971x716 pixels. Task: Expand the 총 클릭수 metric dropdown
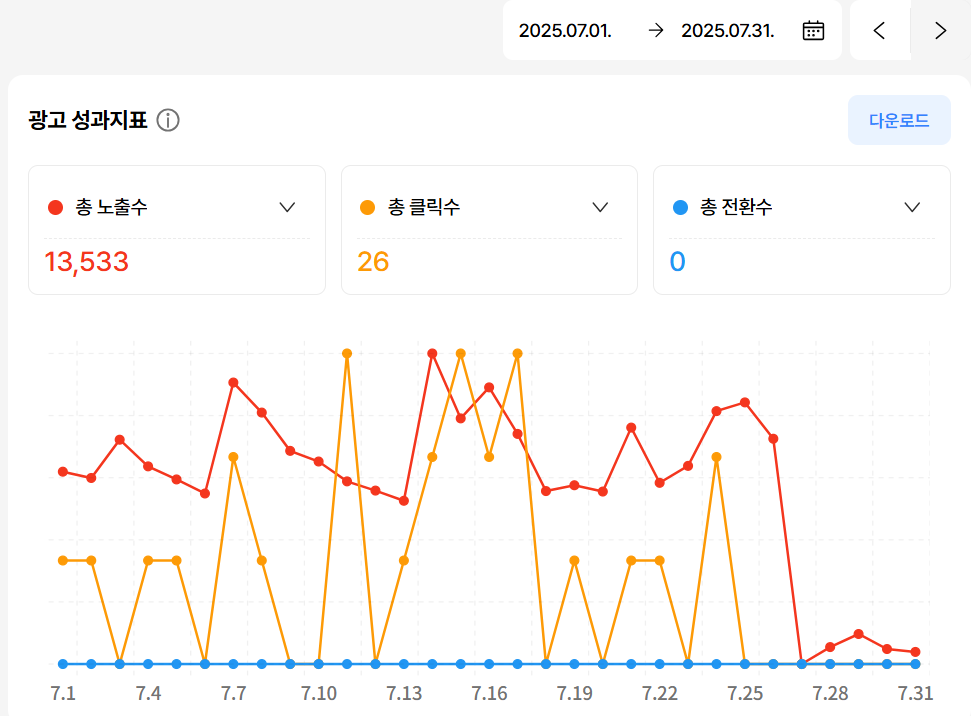pos(600,207)
